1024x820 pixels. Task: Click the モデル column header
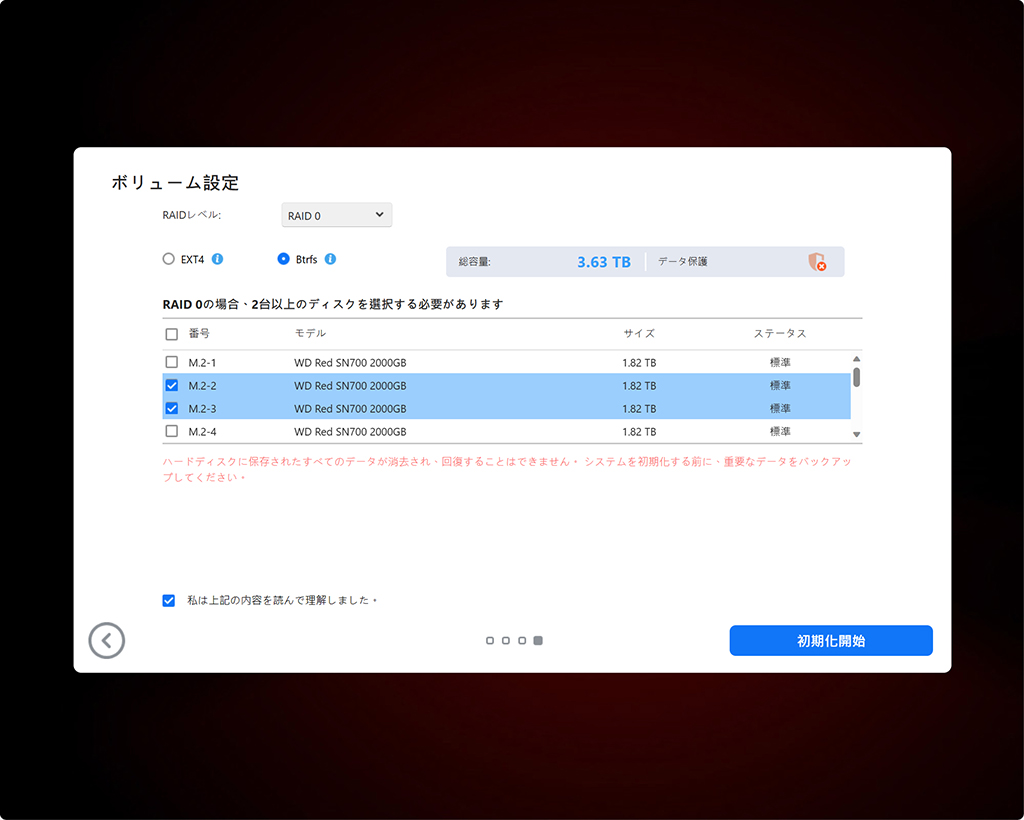click(x=310, y=333)
